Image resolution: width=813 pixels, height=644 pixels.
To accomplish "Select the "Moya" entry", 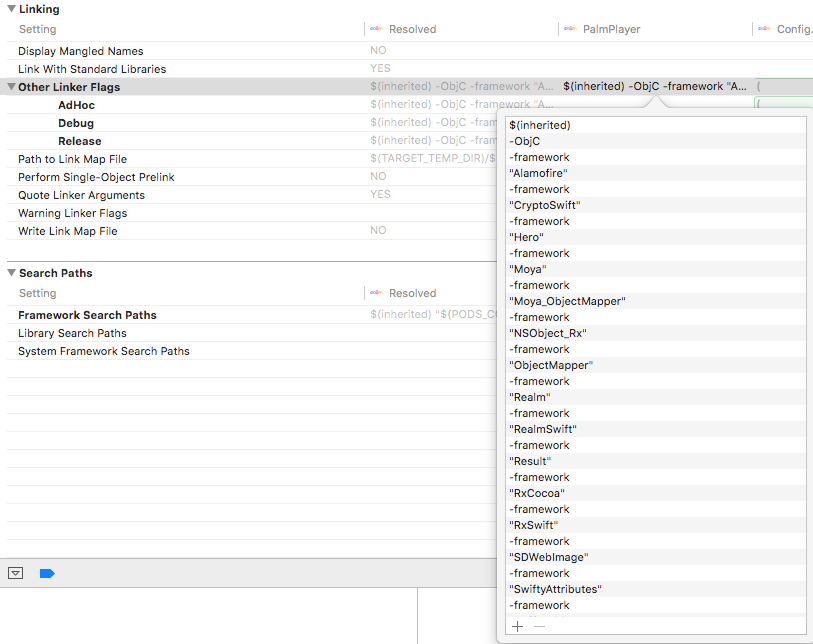I will click(655, 269).
